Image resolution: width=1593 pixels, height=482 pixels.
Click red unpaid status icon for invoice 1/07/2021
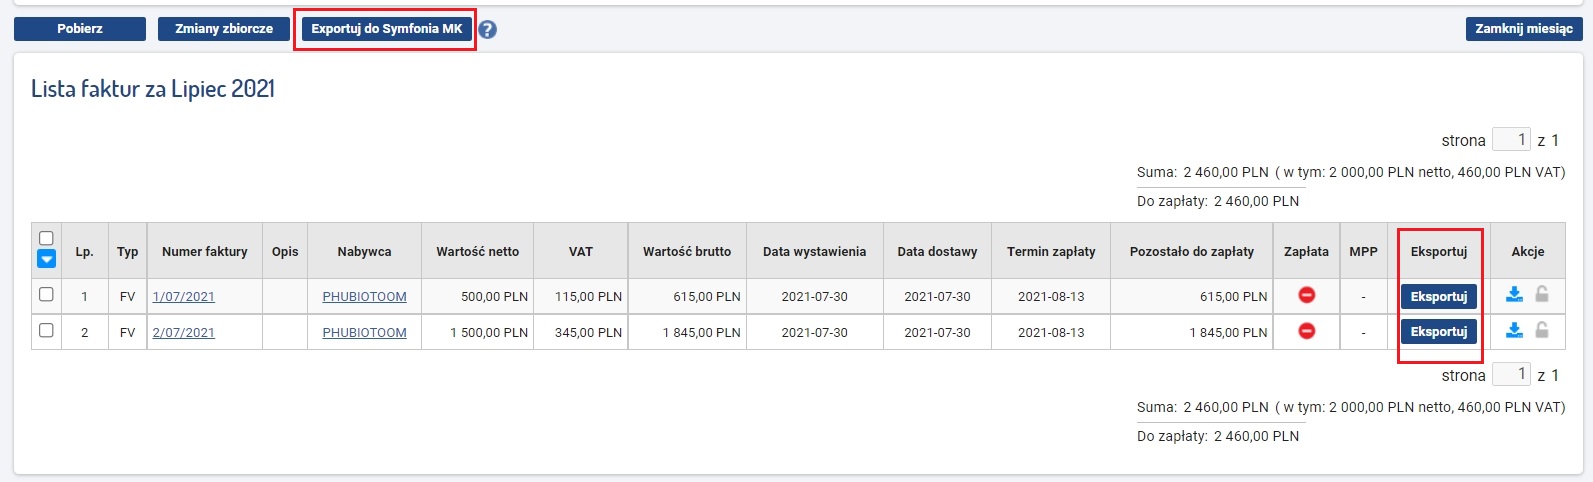[1306, 295]
